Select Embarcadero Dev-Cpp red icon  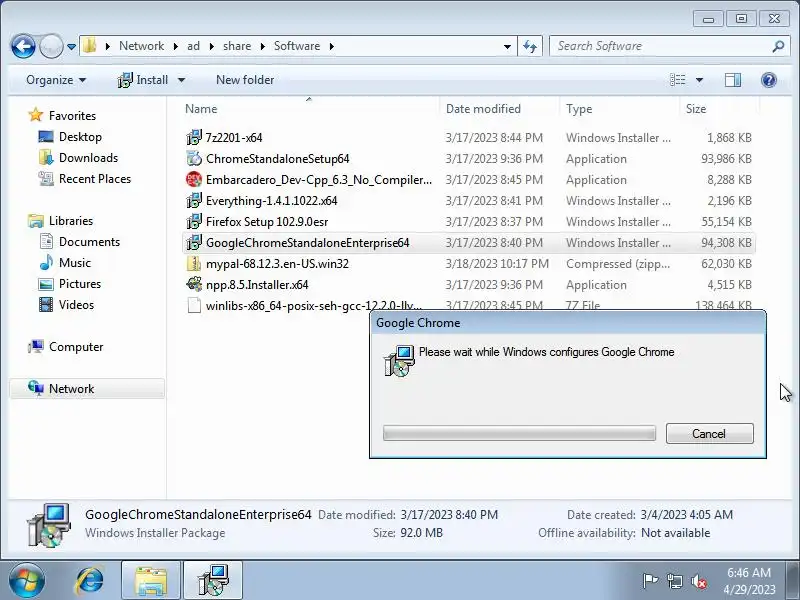(194, 180)
